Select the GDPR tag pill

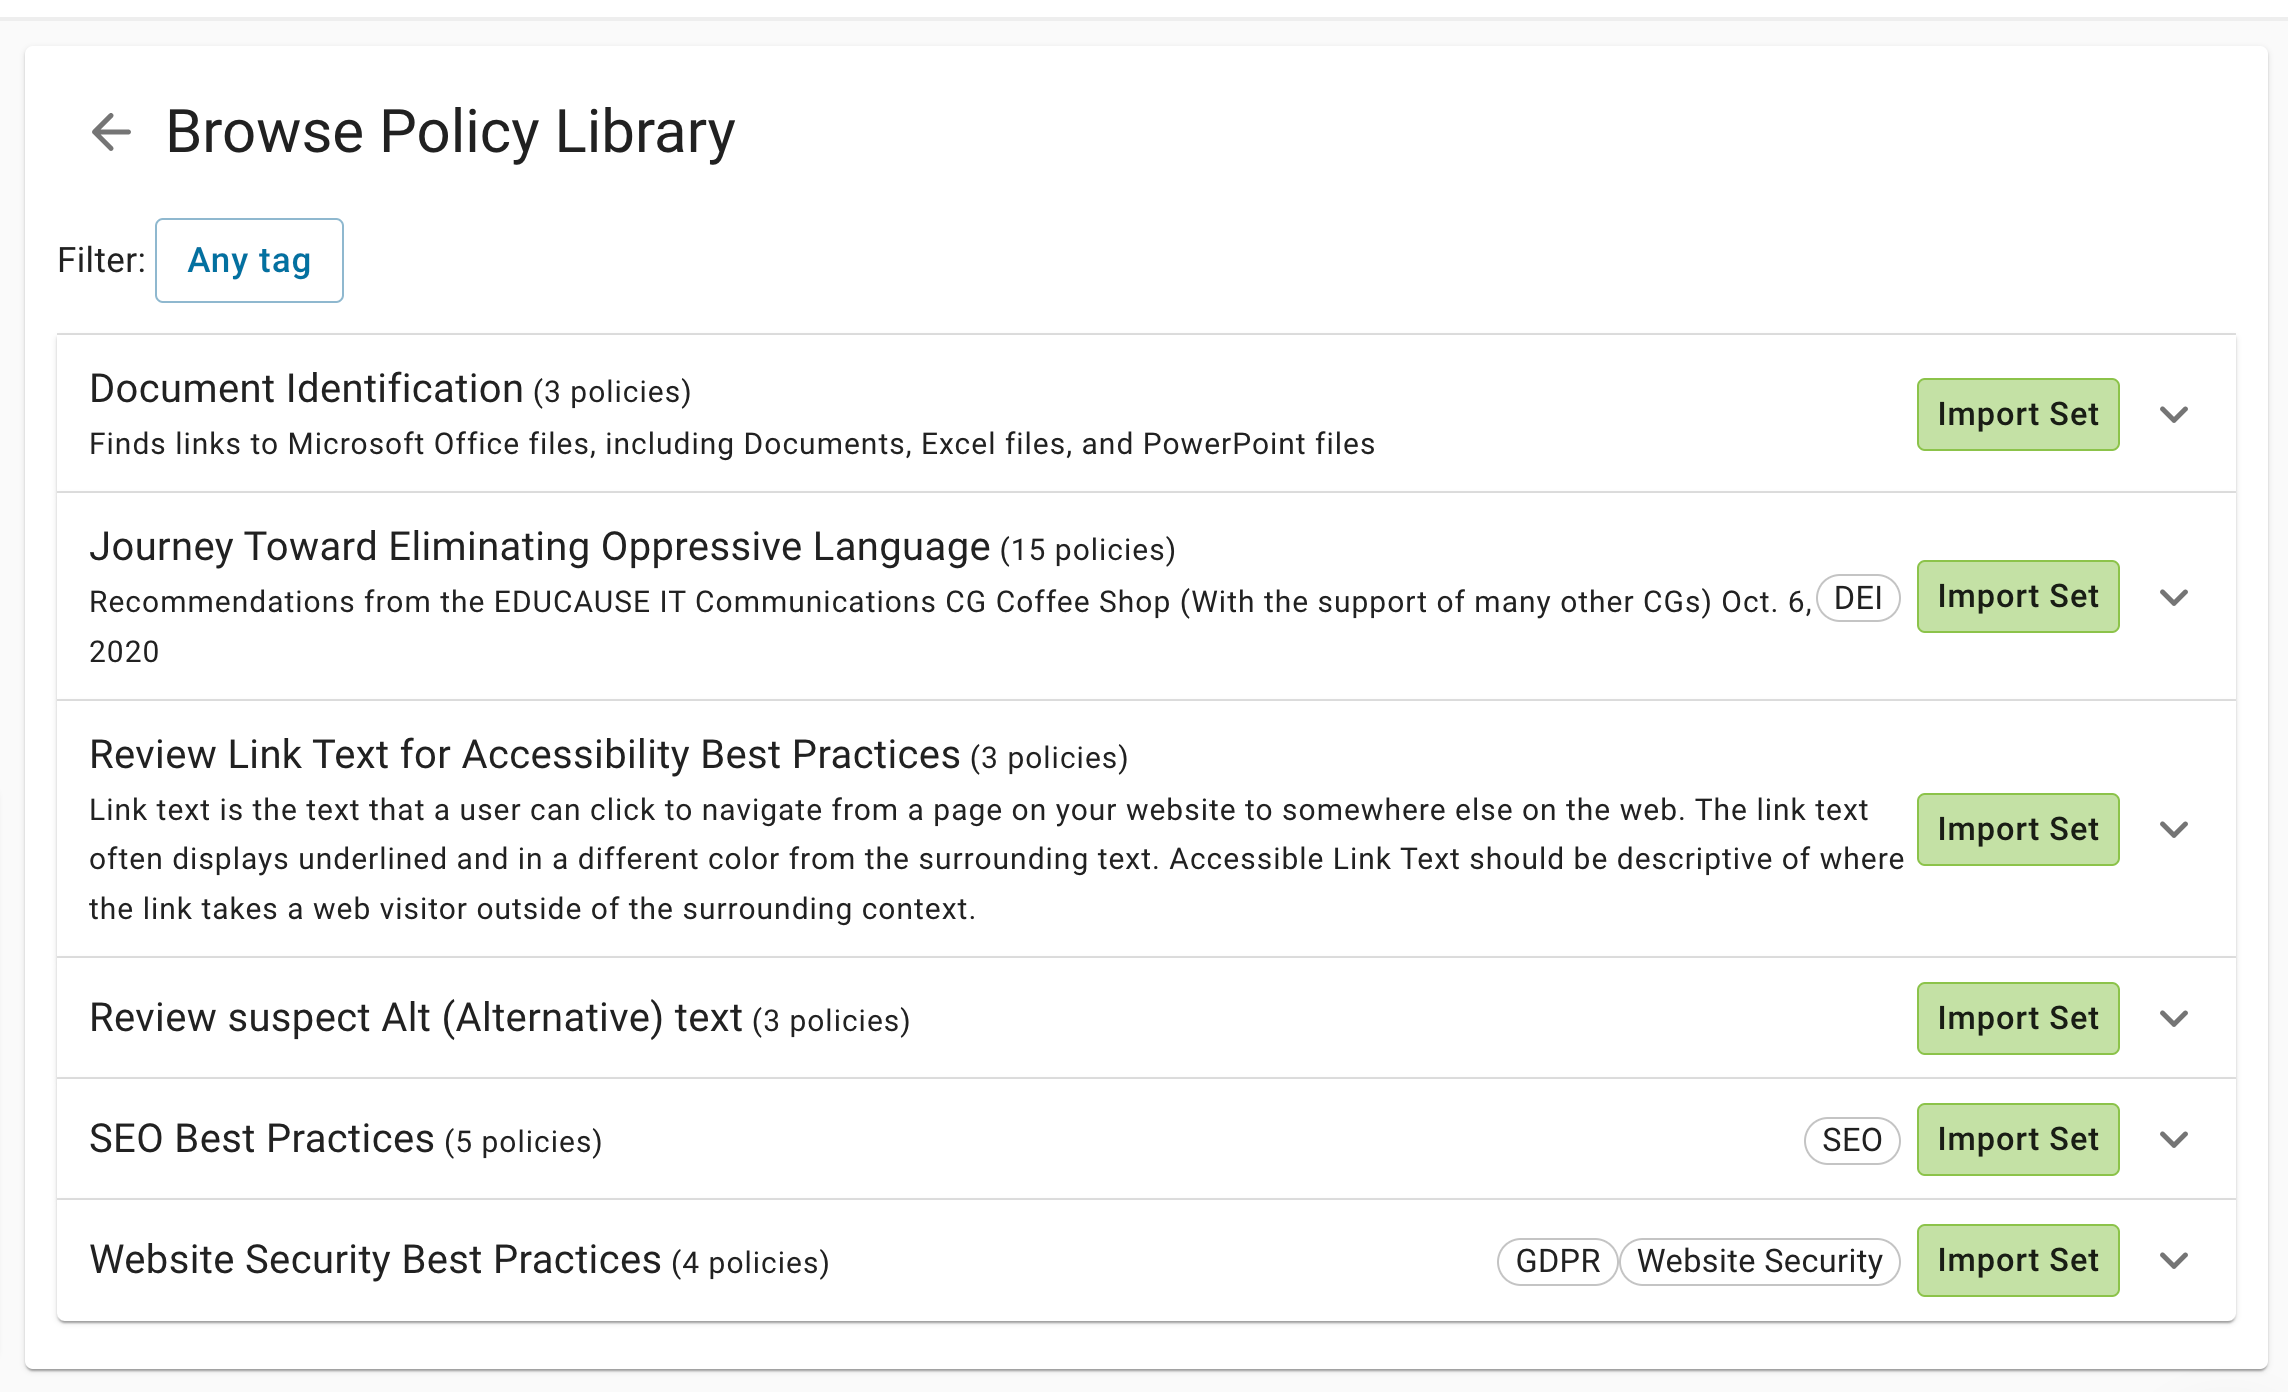(x=1556, y=1261)
